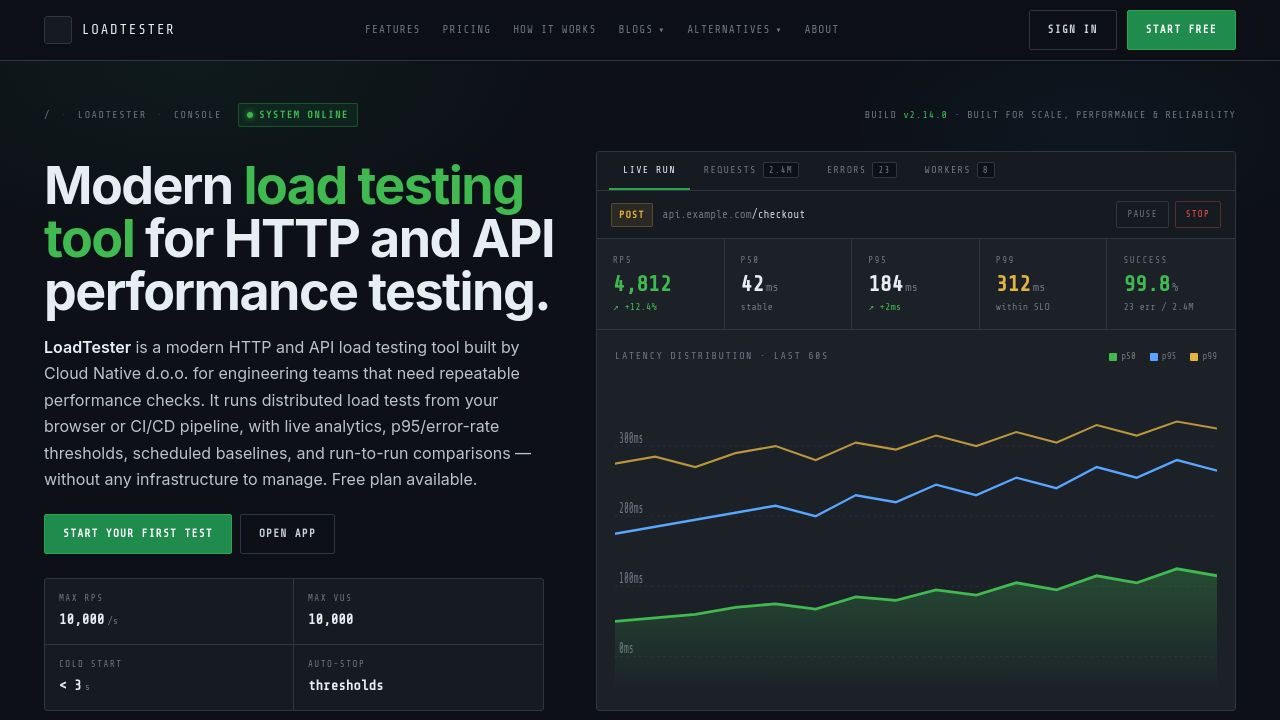Click the Max VUs 10,000 stat
This screenshot has height=720, width=1280.
418,612
